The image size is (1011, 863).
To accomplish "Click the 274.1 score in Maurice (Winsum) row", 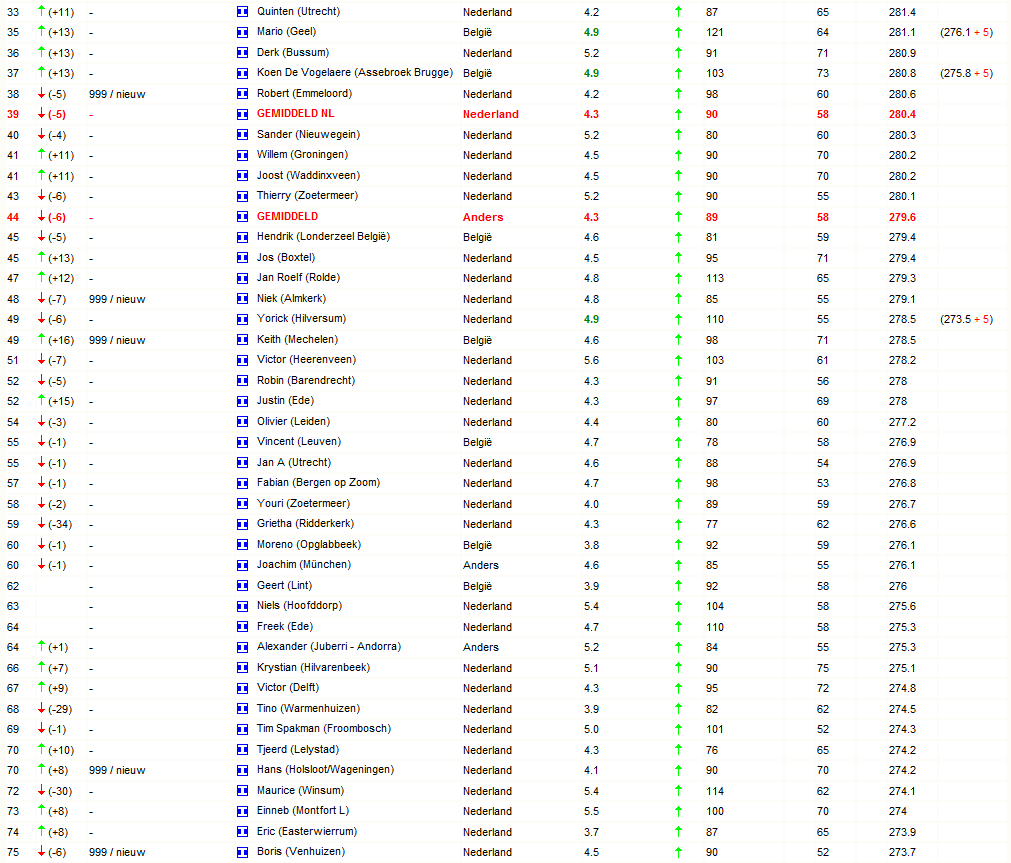I will (x=902, y=791).
